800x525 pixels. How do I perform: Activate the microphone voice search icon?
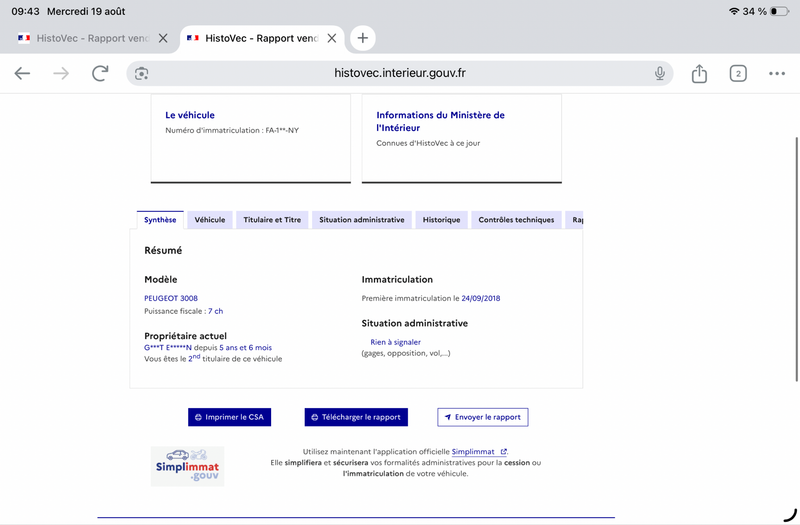[660, 73]
